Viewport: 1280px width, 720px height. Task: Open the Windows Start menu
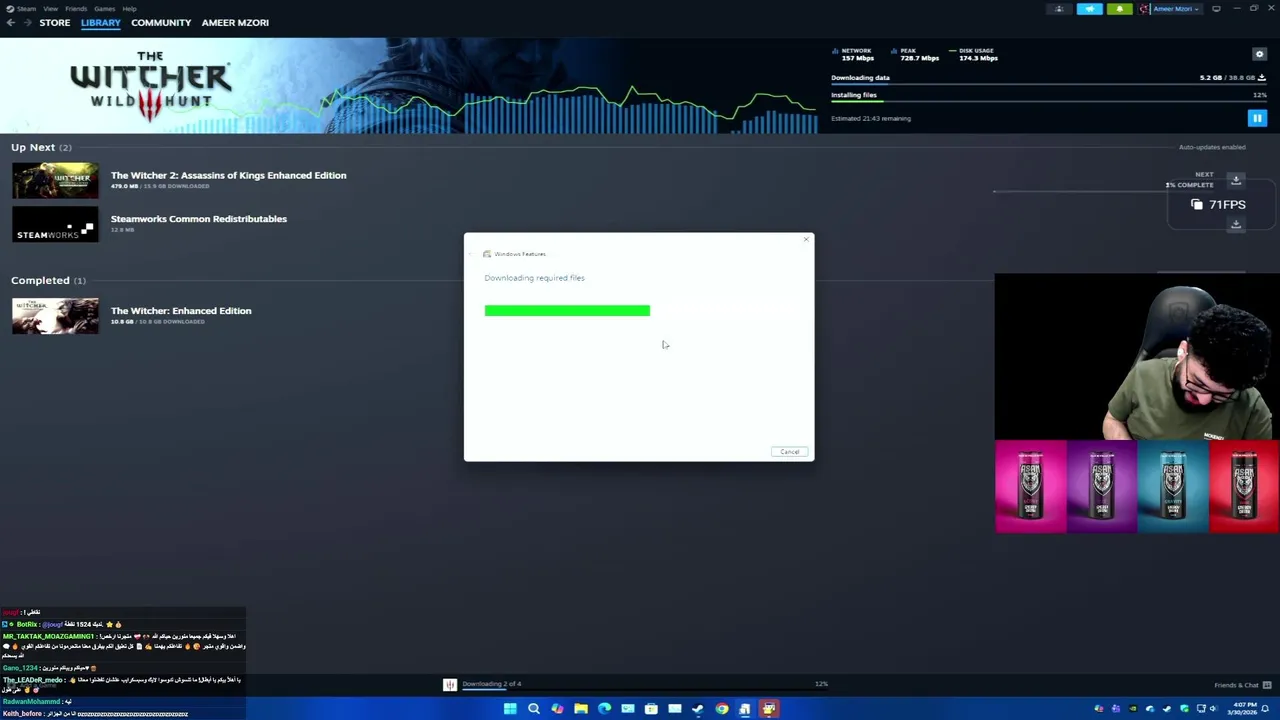click(510, 709)
